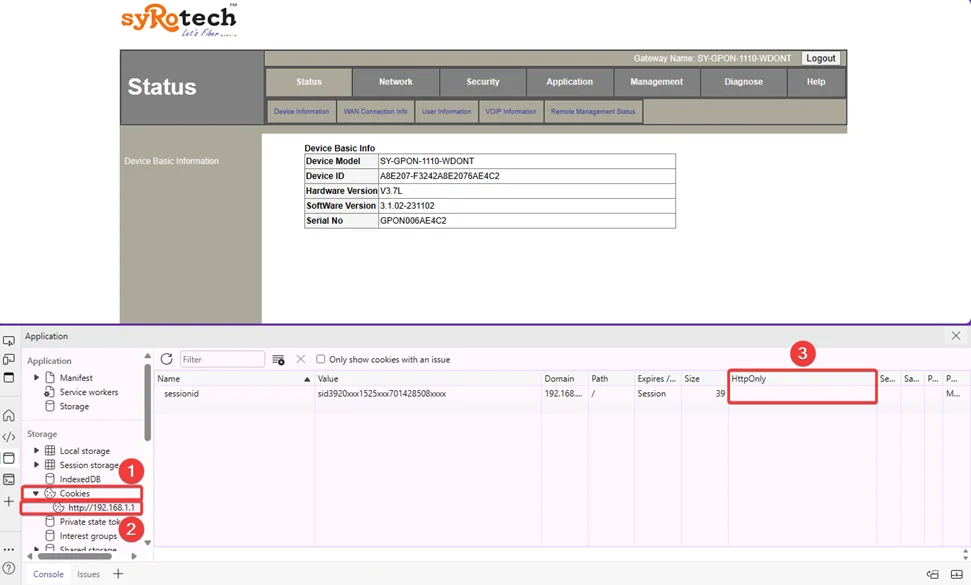Click the sidebar horizontal scrollbar thumb
The image size is (971, 585).
click(76, 556)
